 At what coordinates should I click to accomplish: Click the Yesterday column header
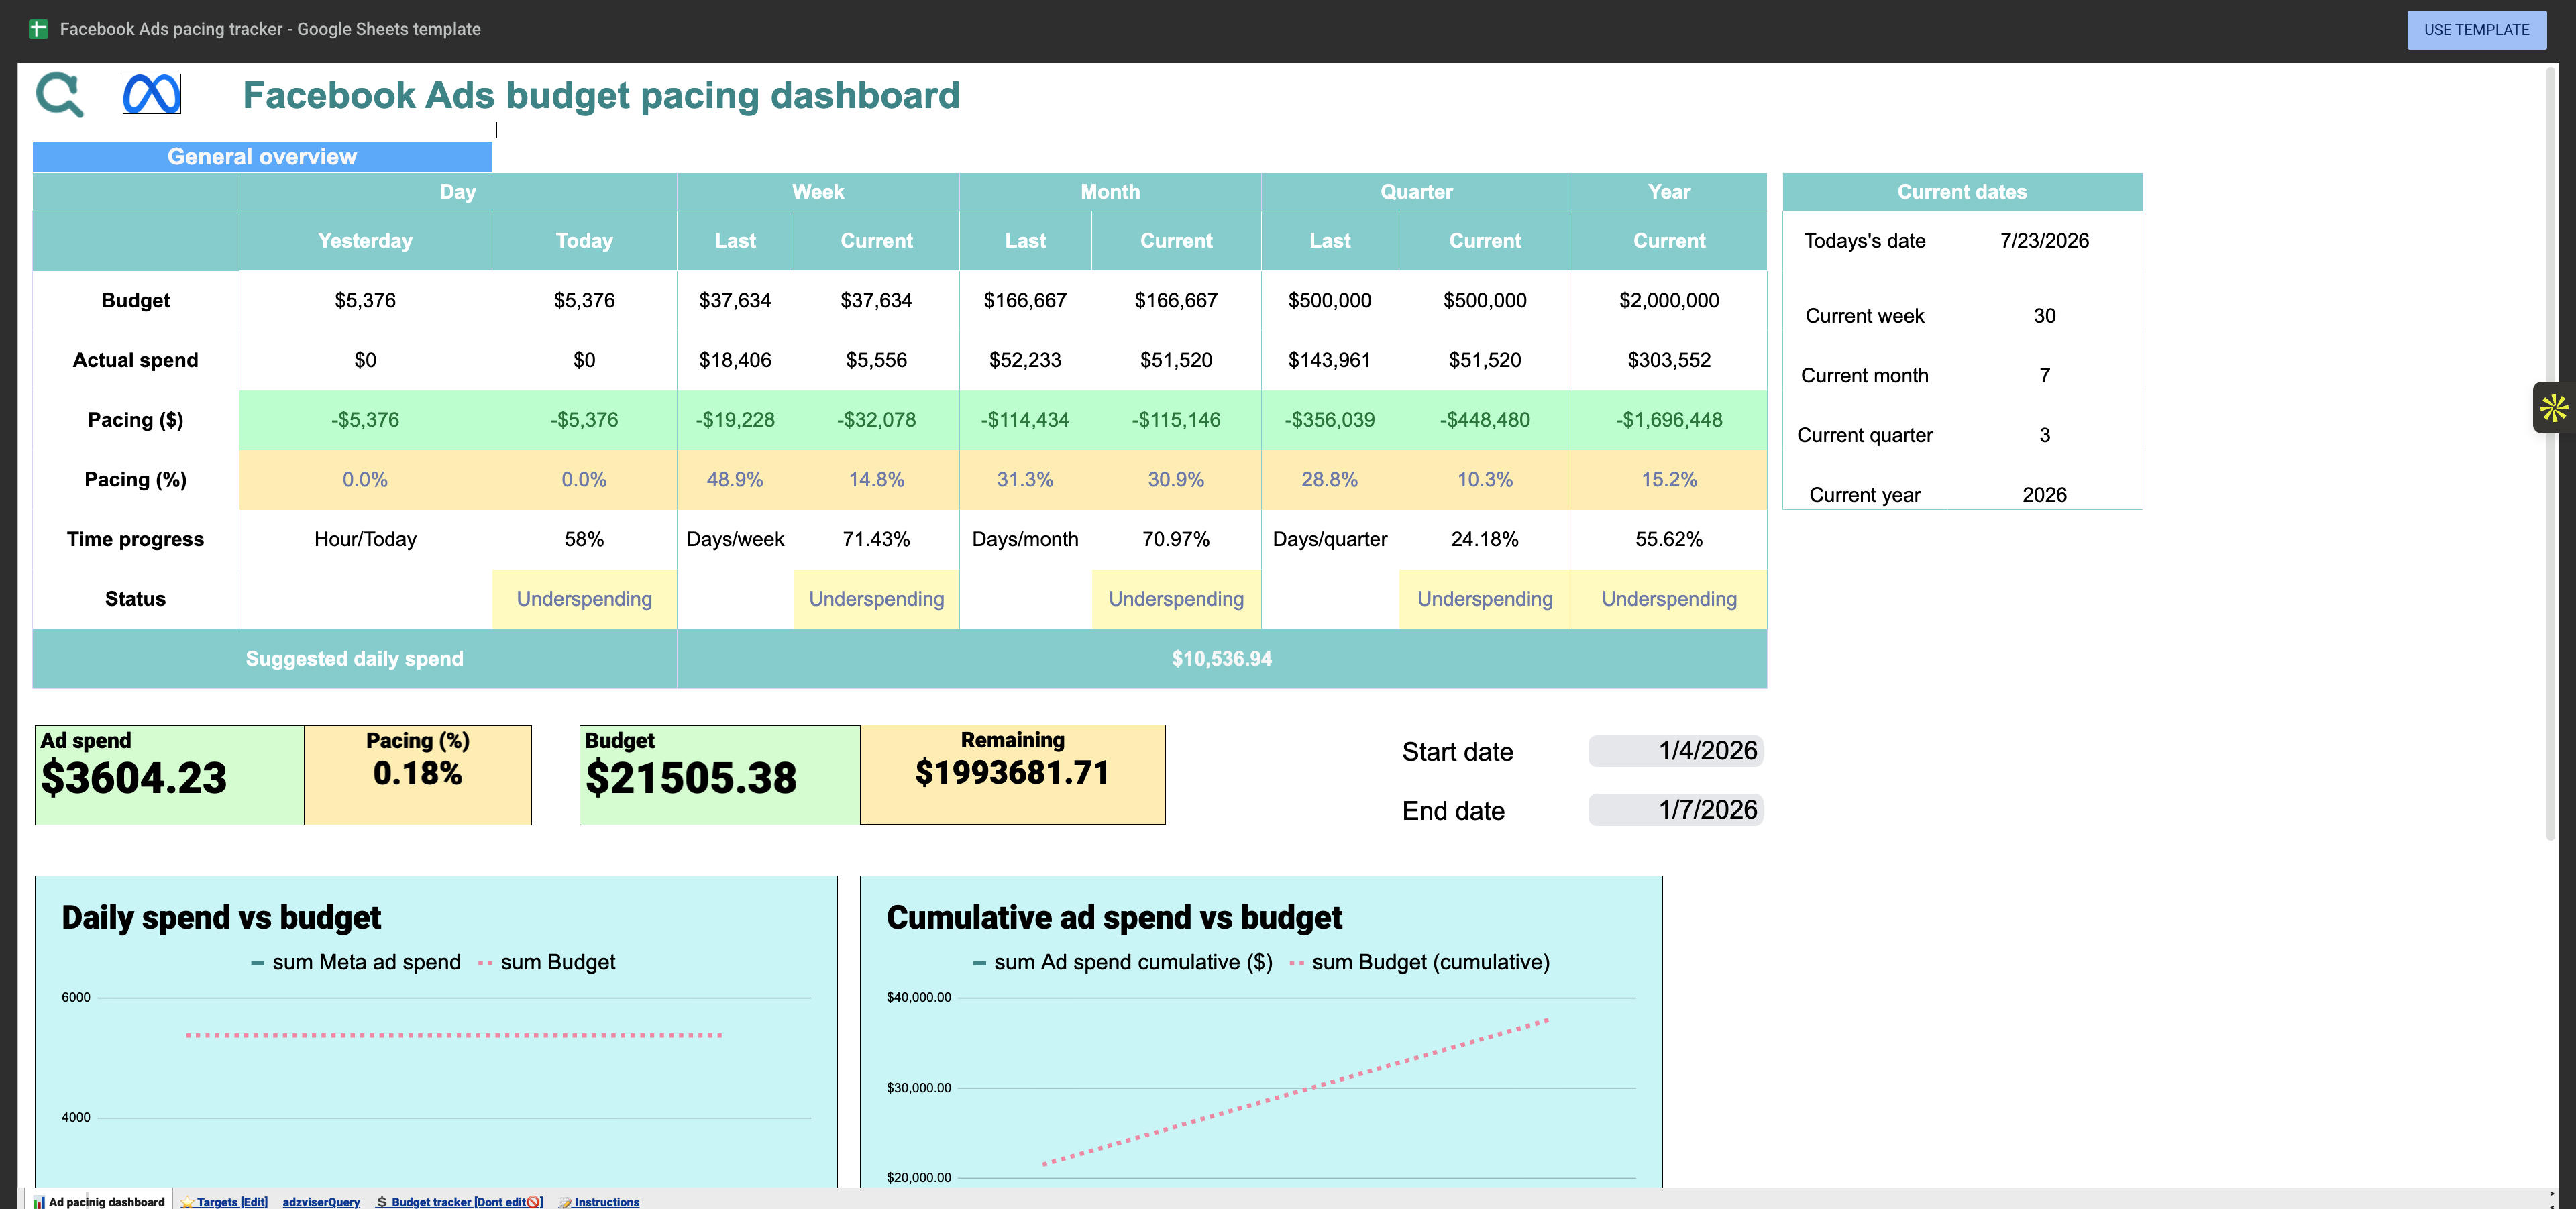click(x=365, y=240)
